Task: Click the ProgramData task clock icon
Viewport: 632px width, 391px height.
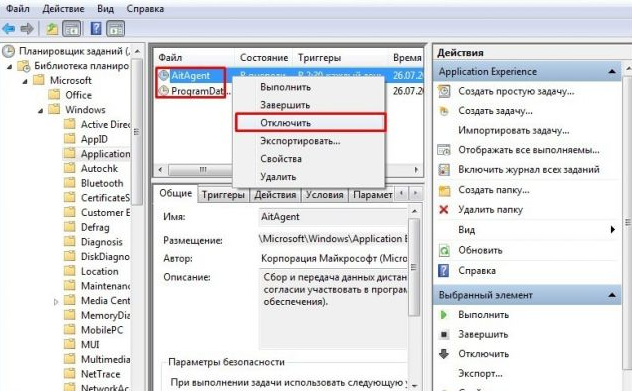Action: 164,91
